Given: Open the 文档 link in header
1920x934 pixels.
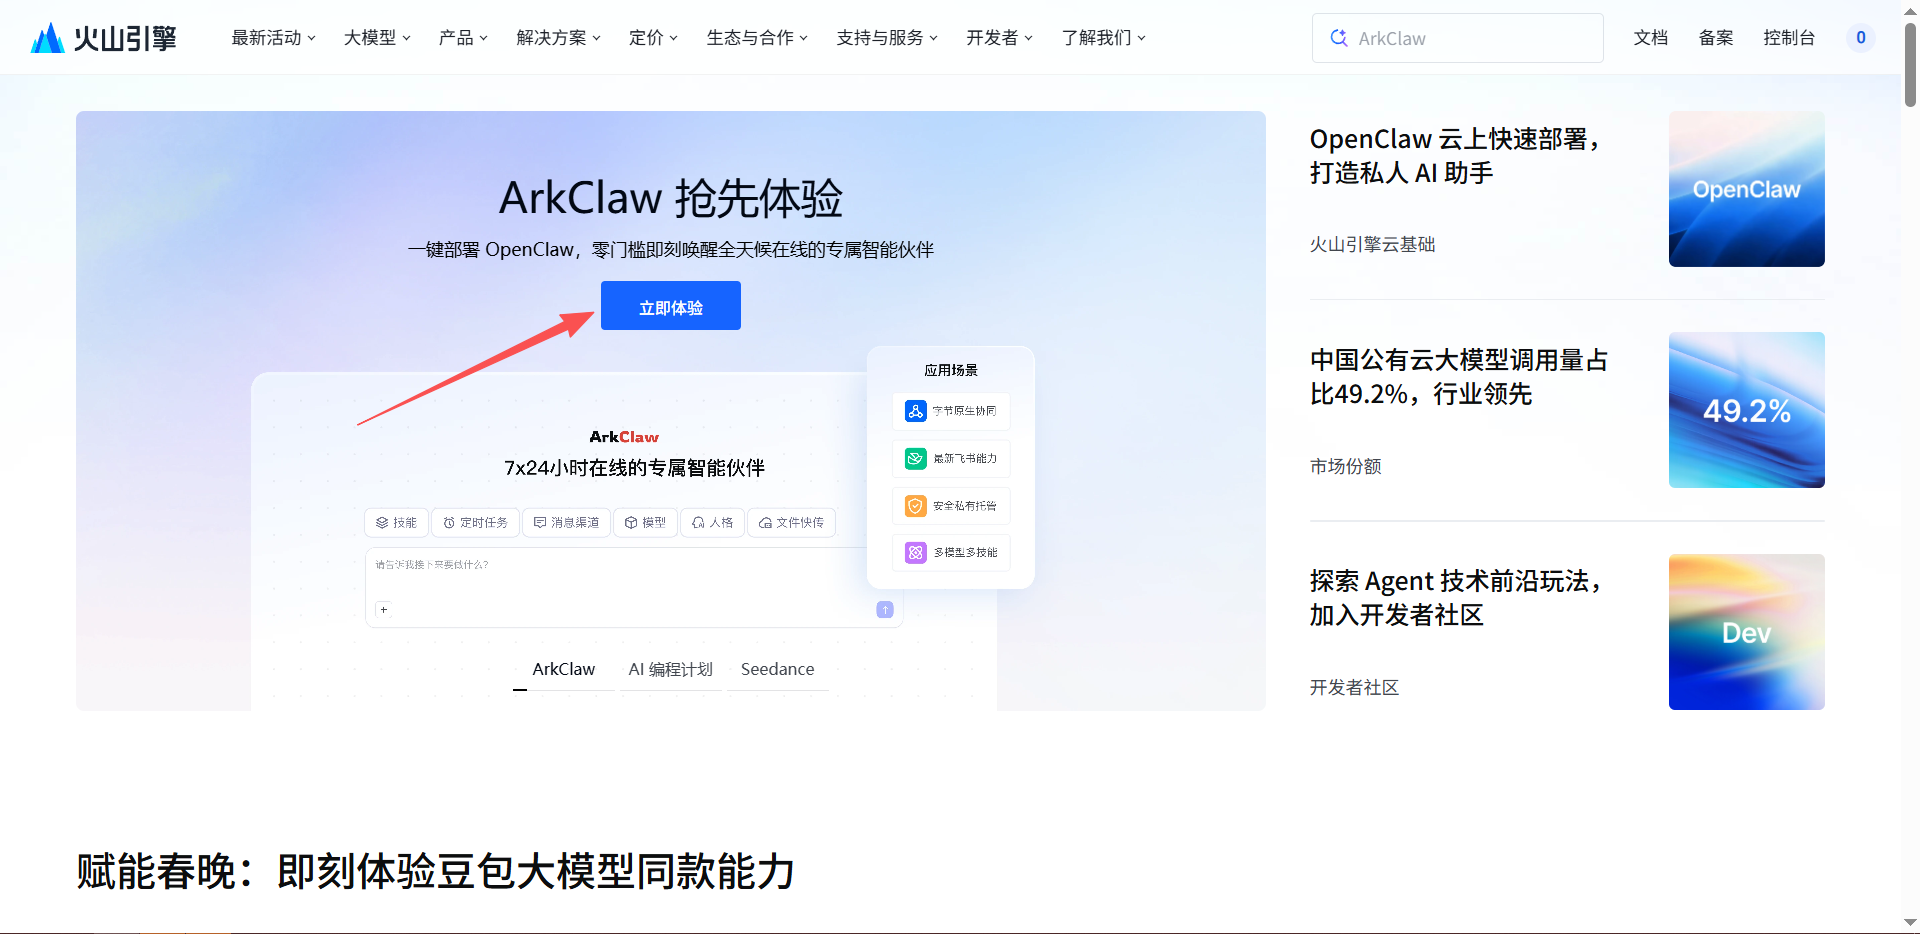Looking at the screenshot, I should [x=1650, y=38].
